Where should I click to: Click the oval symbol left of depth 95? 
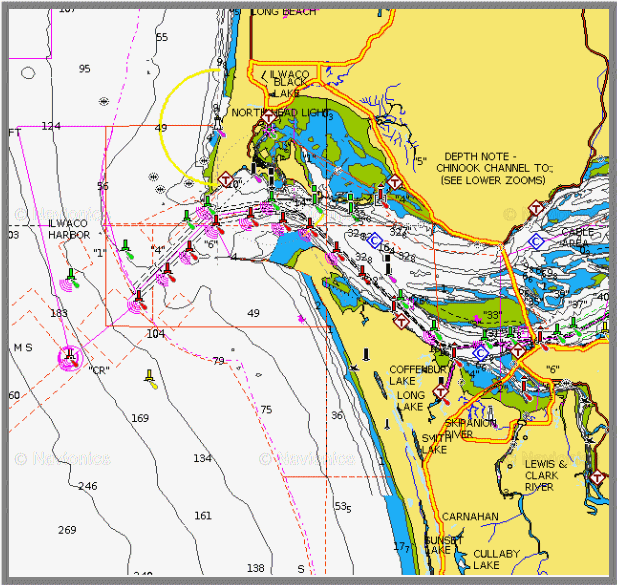pyautogui.click(x=28, y=73)
